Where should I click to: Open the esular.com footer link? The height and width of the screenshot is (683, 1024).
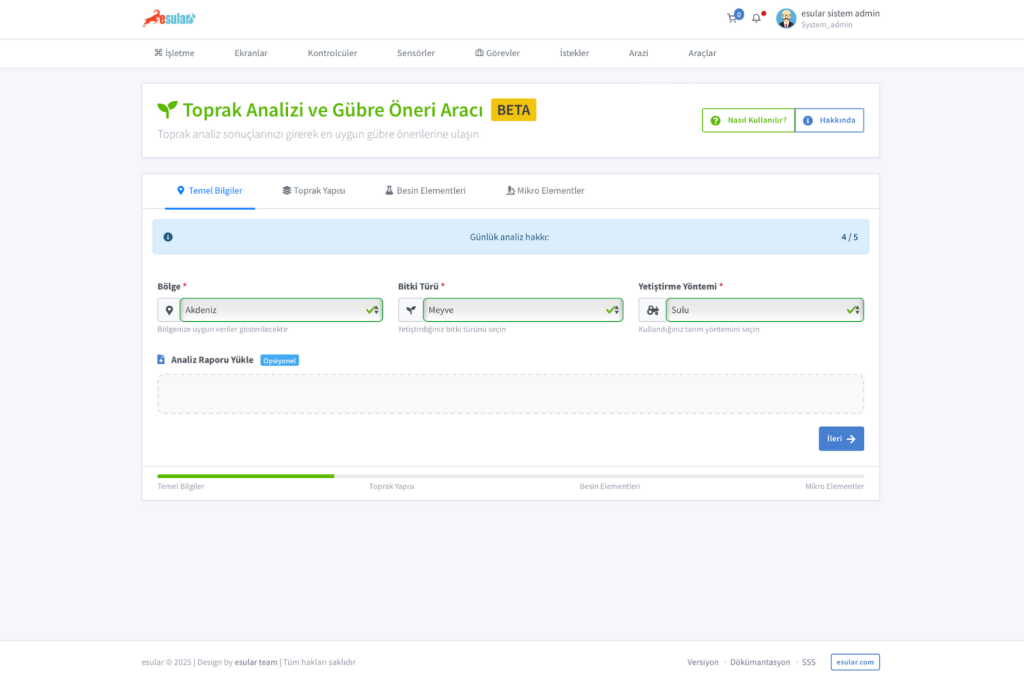tap(855, 662)
